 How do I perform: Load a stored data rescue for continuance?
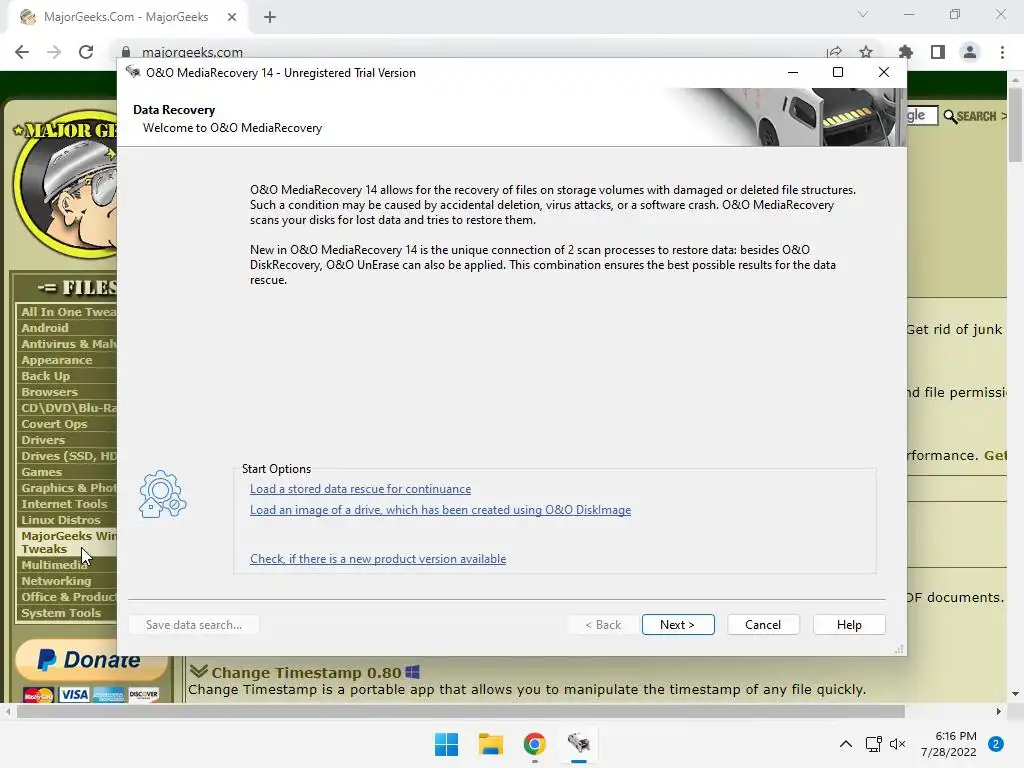pyautogui.click(x=360, y=489)
